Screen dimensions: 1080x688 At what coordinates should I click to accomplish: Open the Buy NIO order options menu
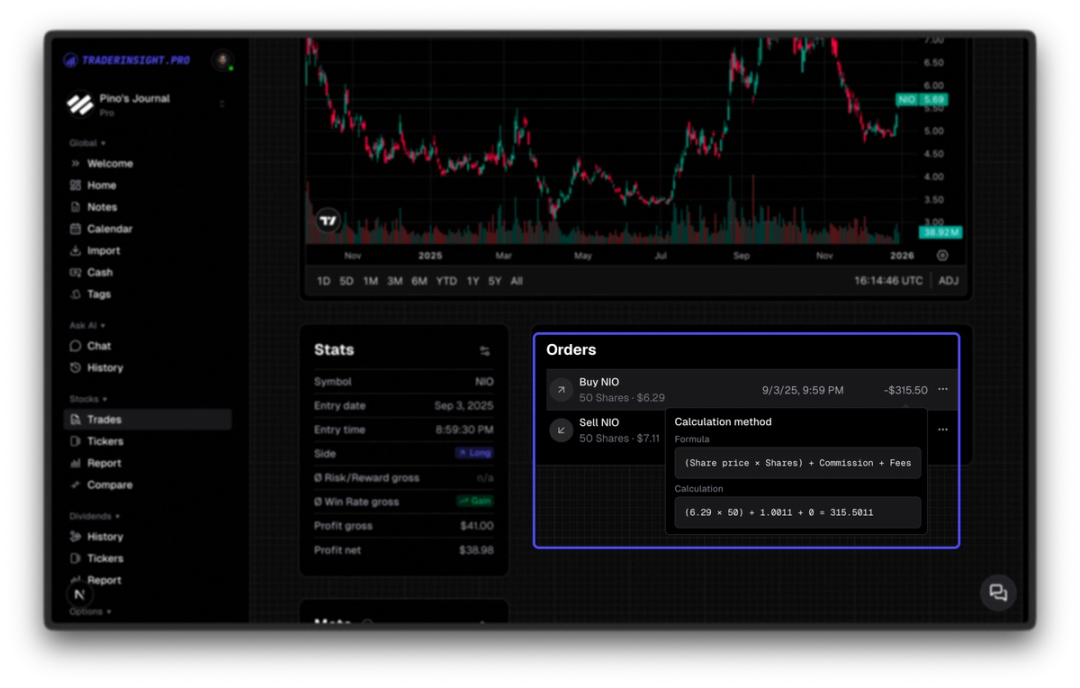tap(942, 389)
